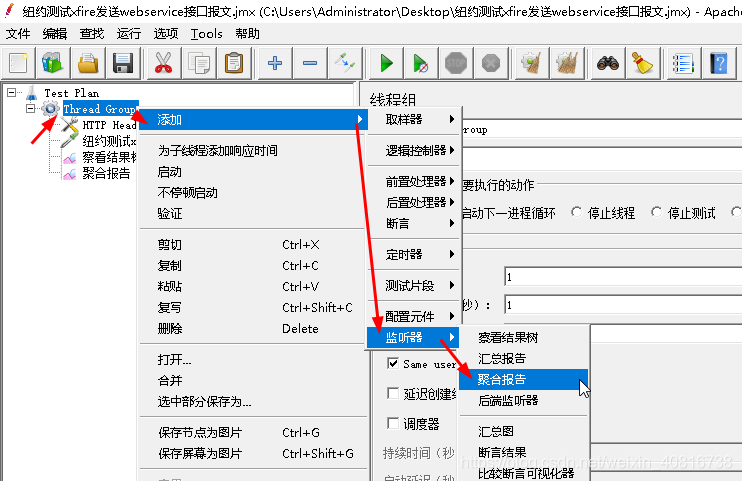Viewport: 742px width, 481px height.
Task: Click the Paste clipboard icon
Action: [x=234, y=63]
